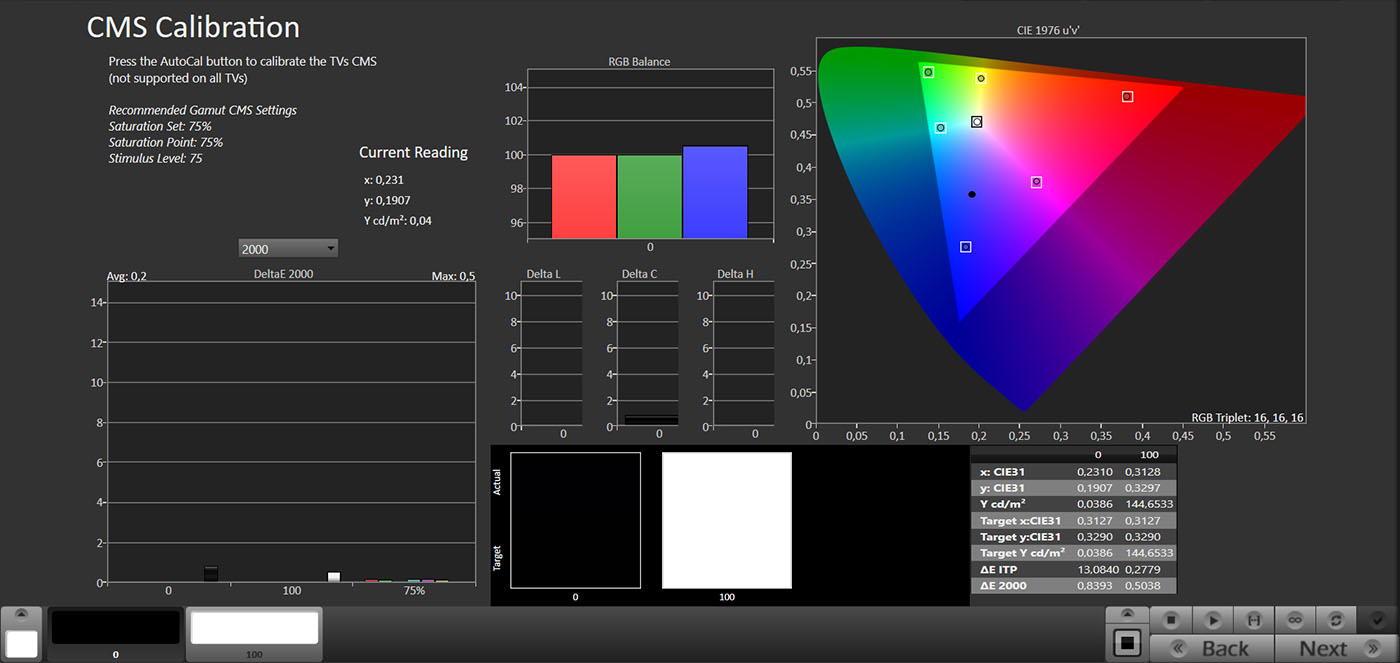Click the red target square on CIE diagram
Viewport: 1400px width, 663px height.
pyautogui.click(x=1127, y=97)
